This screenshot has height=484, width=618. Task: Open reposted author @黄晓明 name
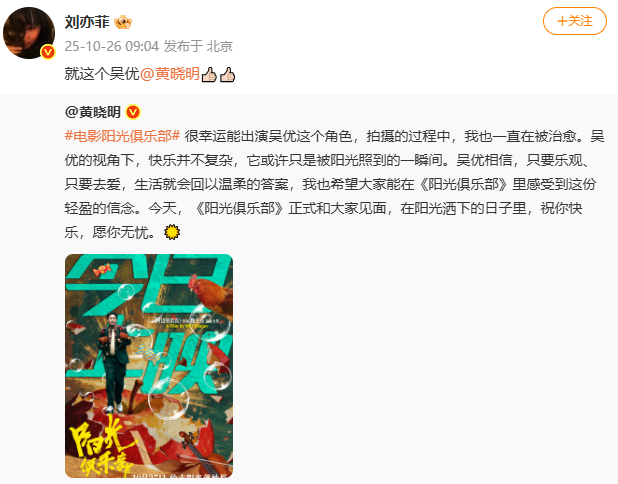coord(93,112)
